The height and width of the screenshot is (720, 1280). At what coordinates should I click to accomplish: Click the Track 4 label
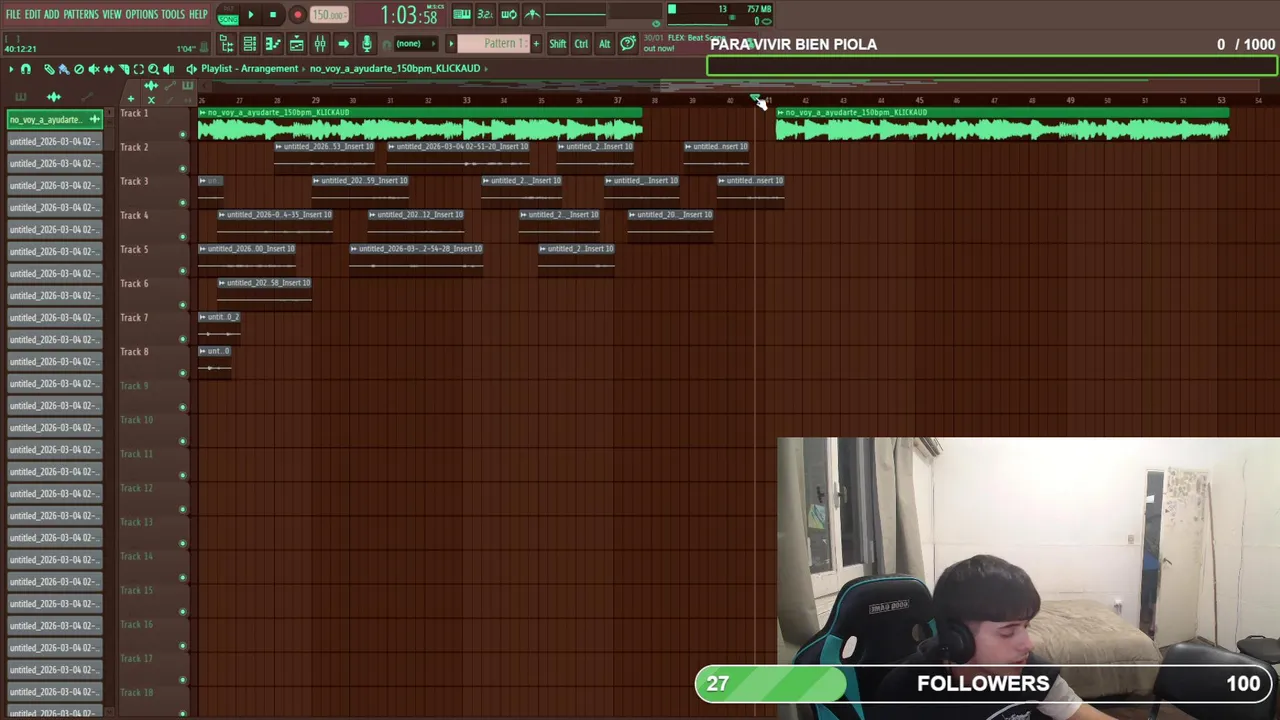[x=134, y=215]
